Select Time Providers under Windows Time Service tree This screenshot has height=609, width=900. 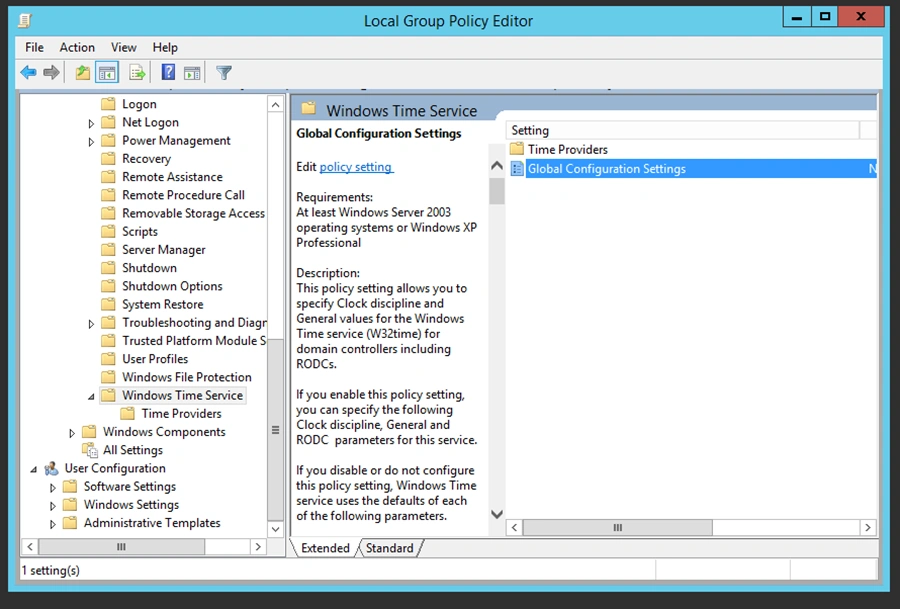tap(181, 413)
